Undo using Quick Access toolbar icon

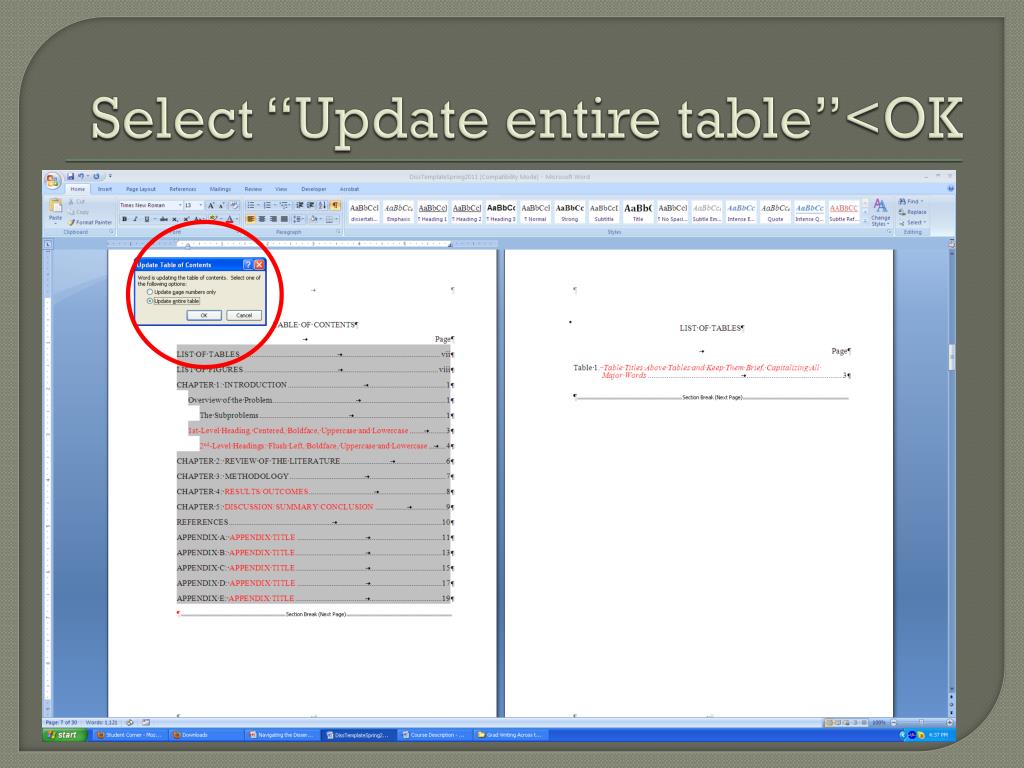[81, 176]
